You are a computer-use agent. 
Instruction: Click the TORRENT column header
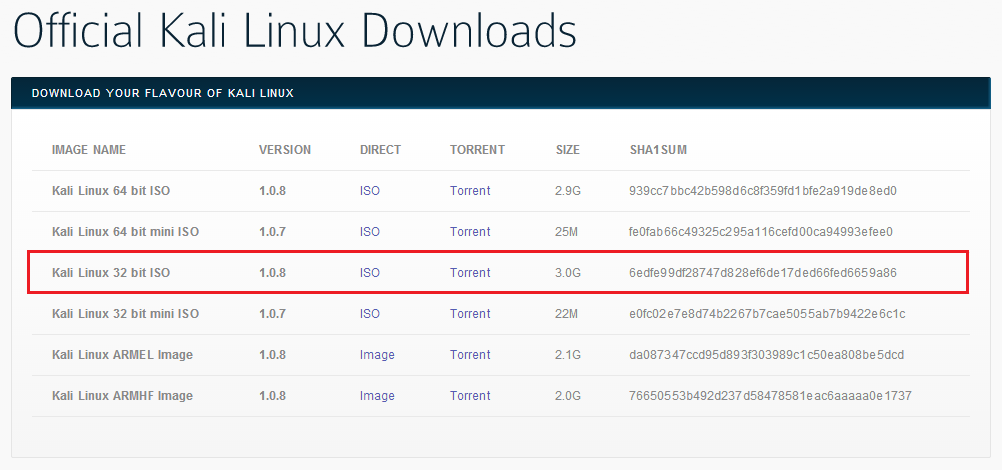coord(477,150)
